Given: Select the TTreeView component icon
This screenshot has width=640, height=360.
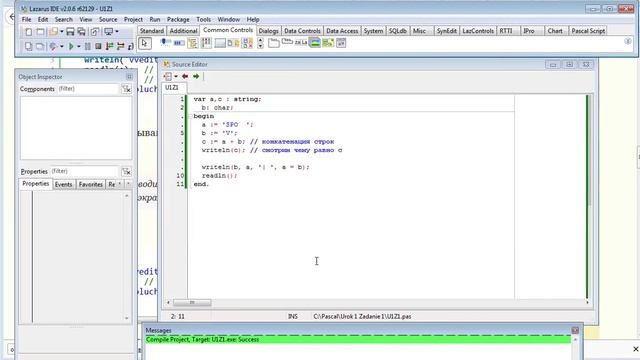Looking at the screenshot, I should (193, 43).
